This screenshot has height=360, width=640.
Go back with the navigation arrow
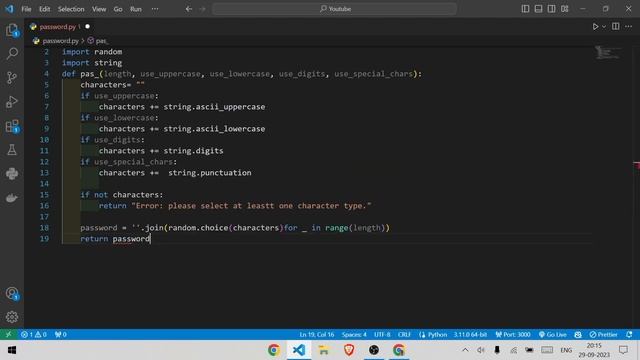pyautogui.click(x=189, y=9)
